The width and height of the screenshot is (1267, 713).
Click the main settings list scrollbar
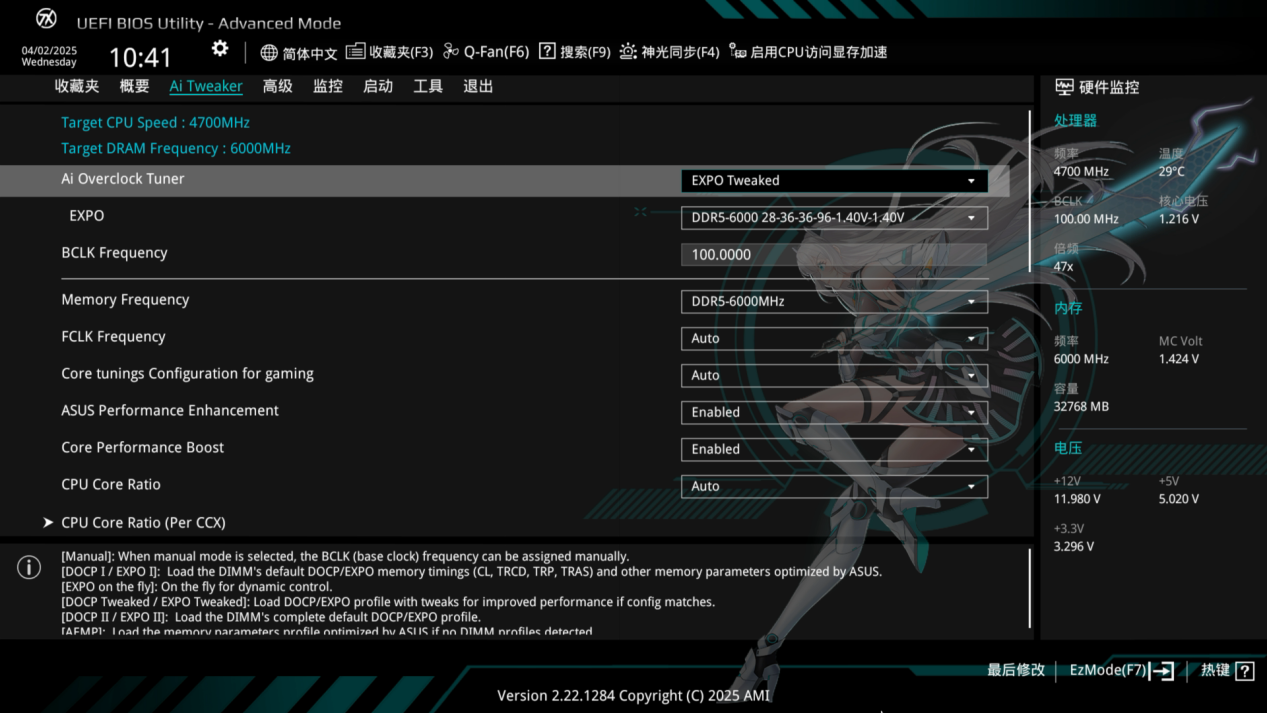1030,190
